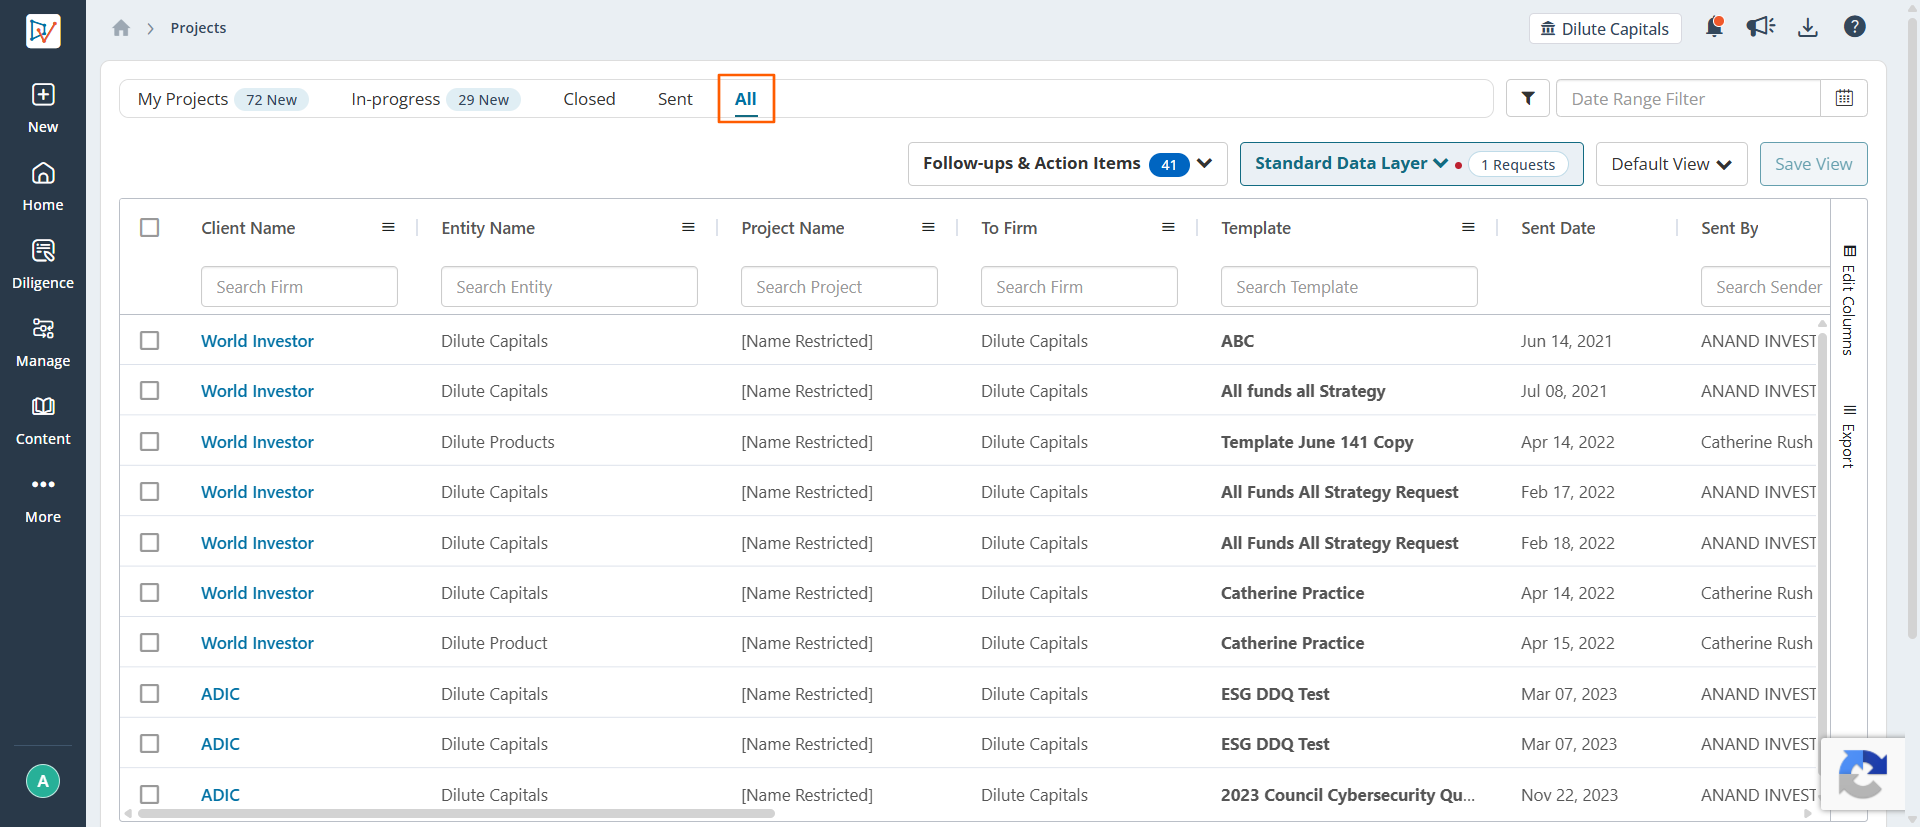
Task: Check the Template June 141 Copy row
Action: 150,442
